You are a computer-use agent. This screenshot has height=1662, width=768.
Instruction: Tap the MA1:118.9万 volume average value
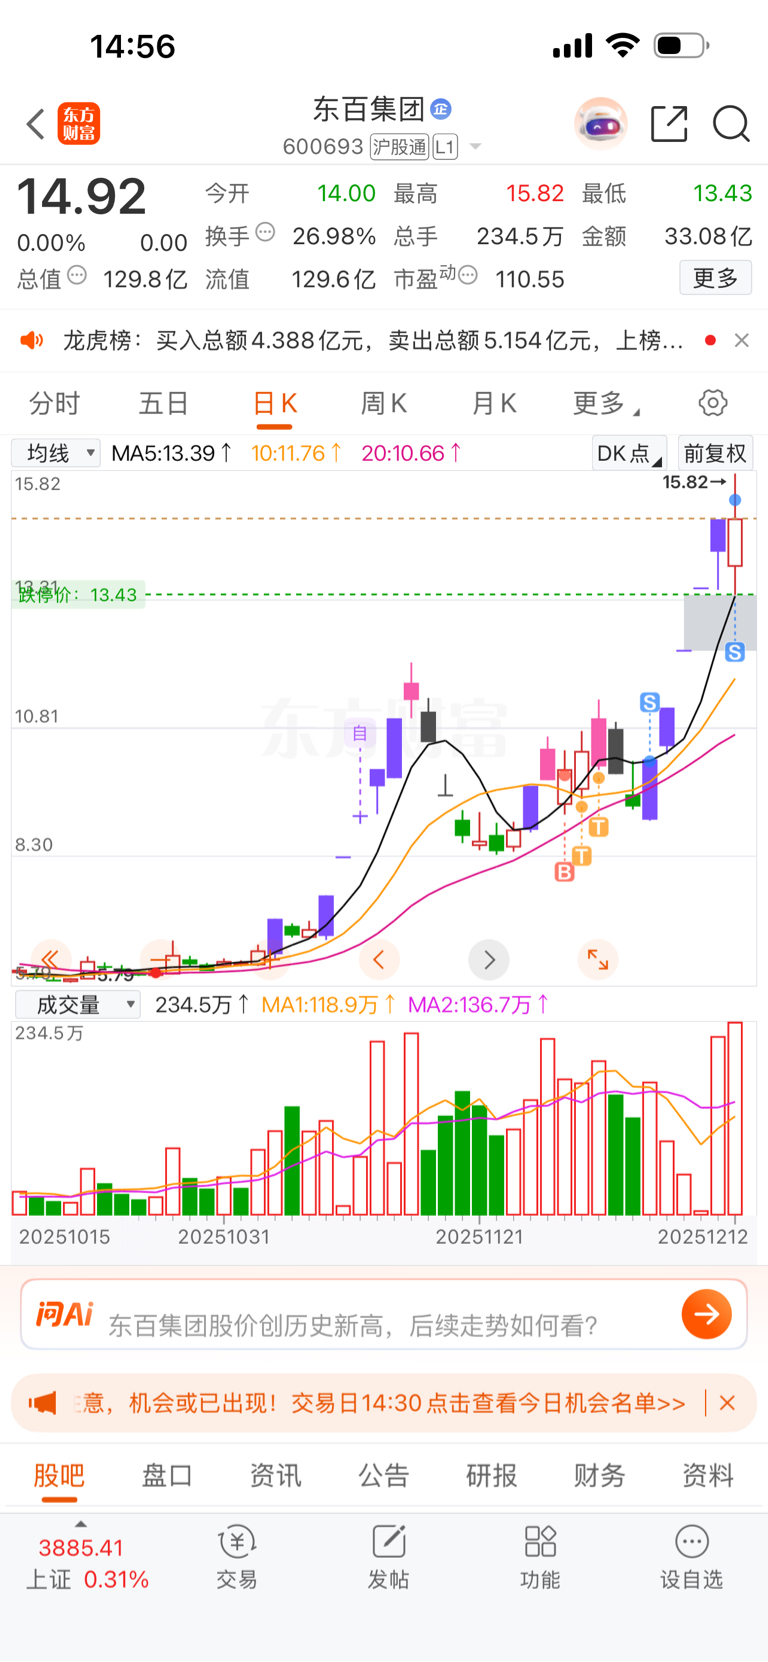pyautogui.click(x=329, y=1005)
